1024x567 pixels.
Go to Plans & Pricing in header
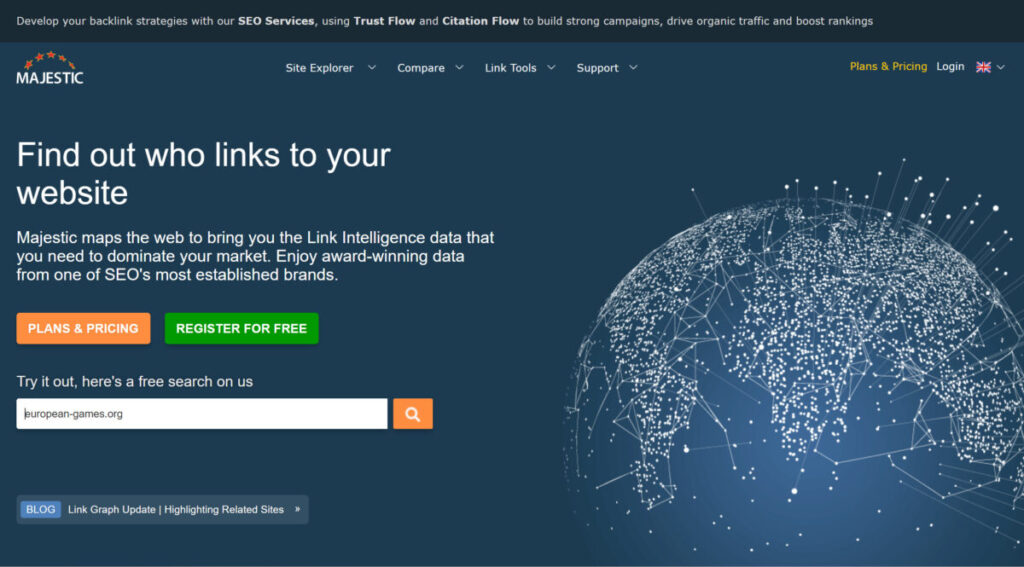tap(888, 67)
